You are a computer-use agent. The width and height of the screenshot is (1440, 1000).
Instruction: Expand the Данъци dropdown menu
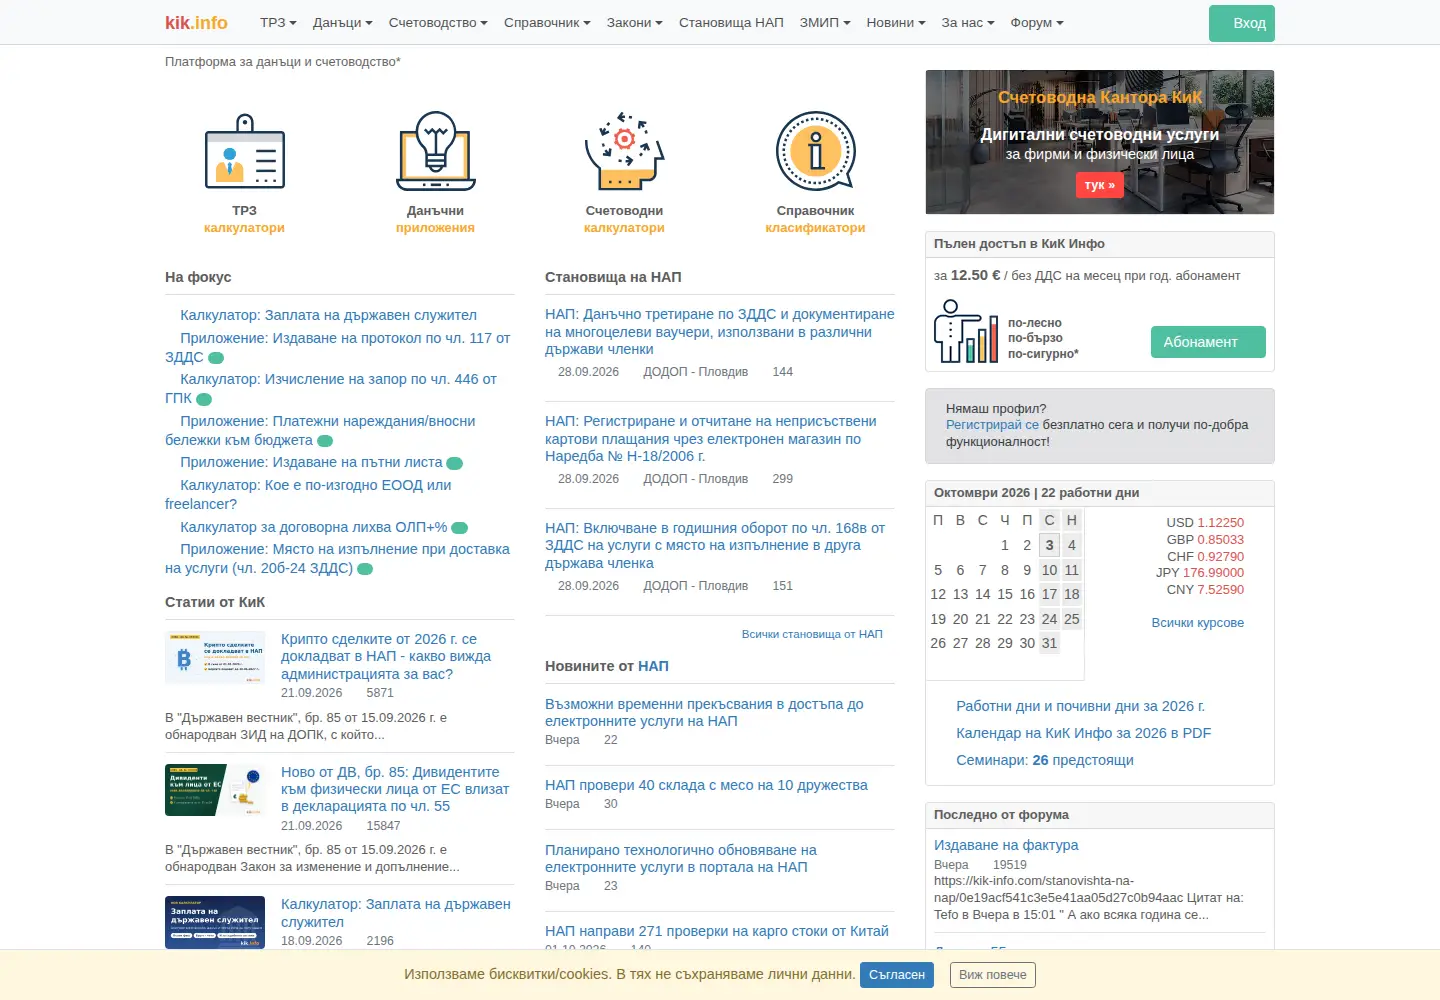[343, 22]
